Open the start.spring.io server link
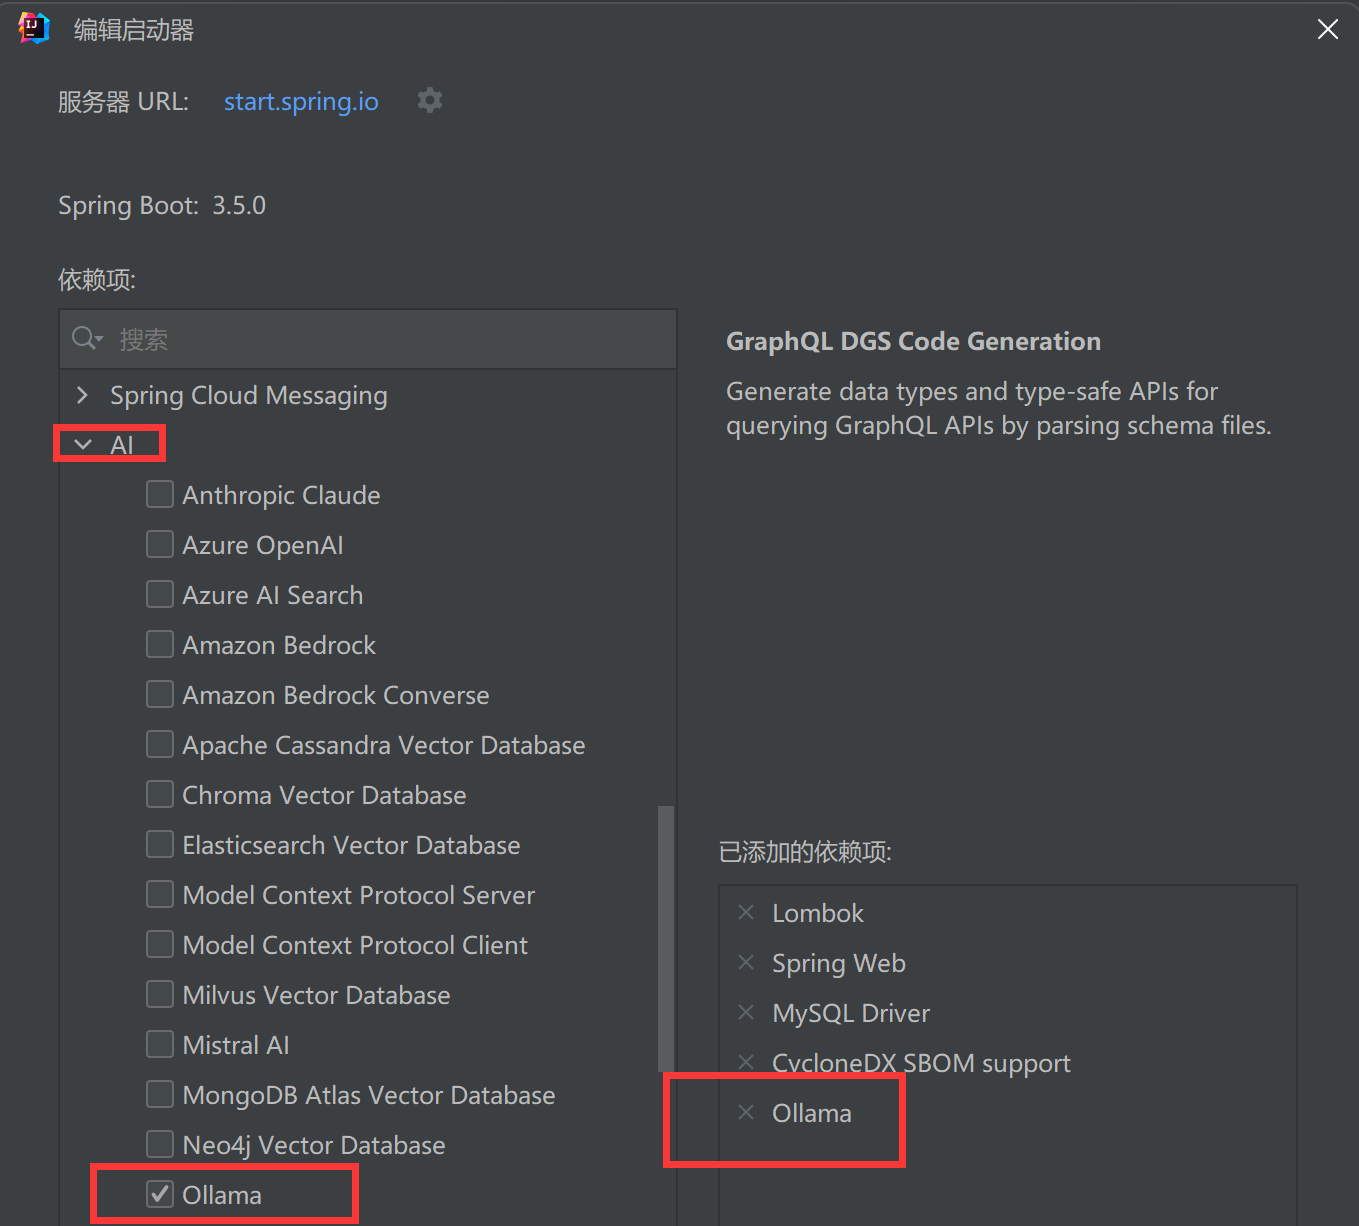Image resolution: width=1359 pixels, height=1226 pixels. tap(301, 102)
